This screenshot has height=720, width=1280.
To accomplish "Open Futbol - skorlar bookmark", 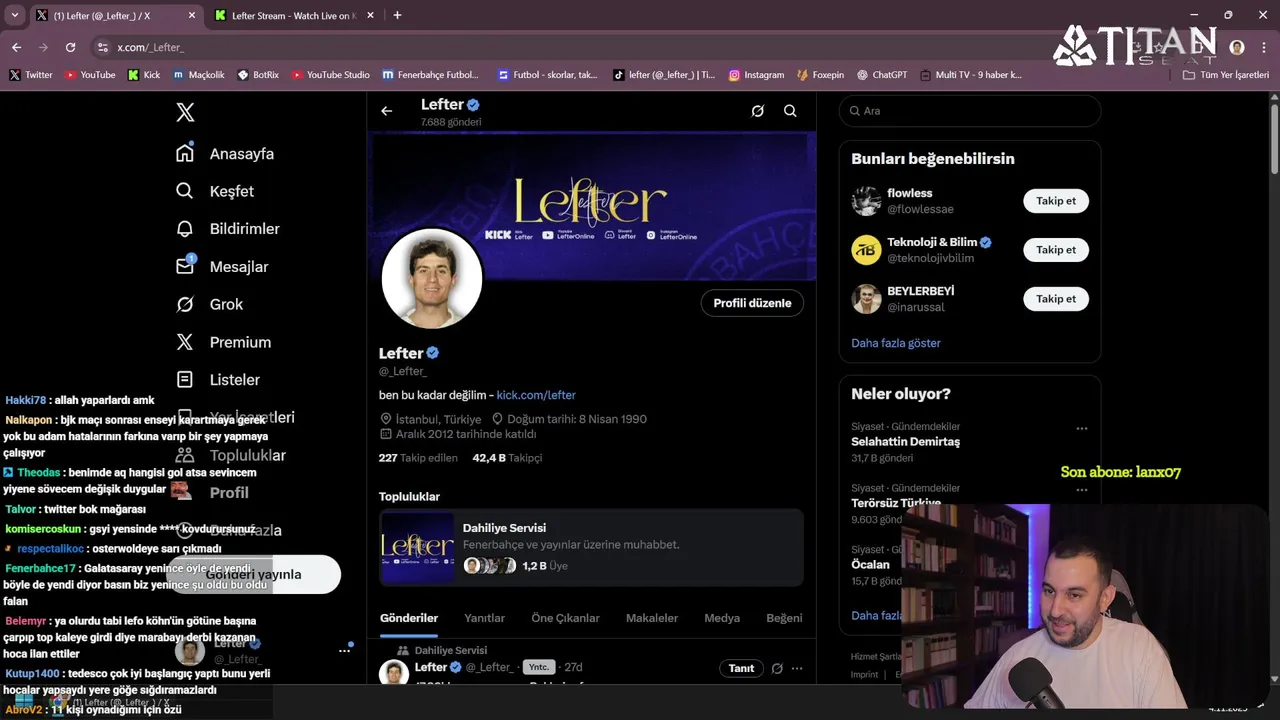I will (x=548, y=75).
